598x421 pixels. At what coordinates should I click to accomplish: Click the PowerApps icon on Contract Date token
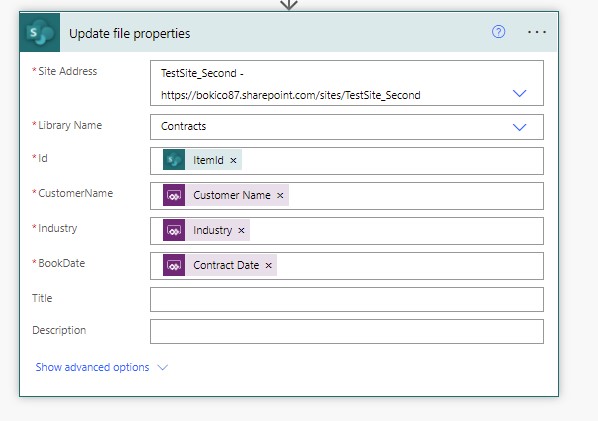174,265
